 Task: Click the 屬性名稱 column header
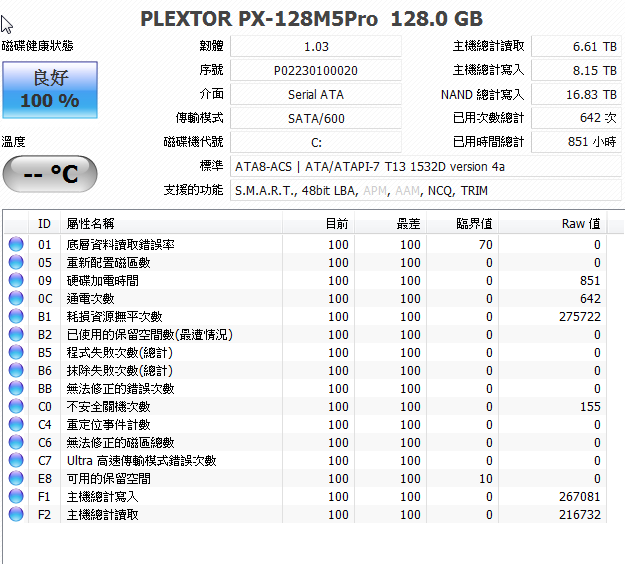coord(171,224)
